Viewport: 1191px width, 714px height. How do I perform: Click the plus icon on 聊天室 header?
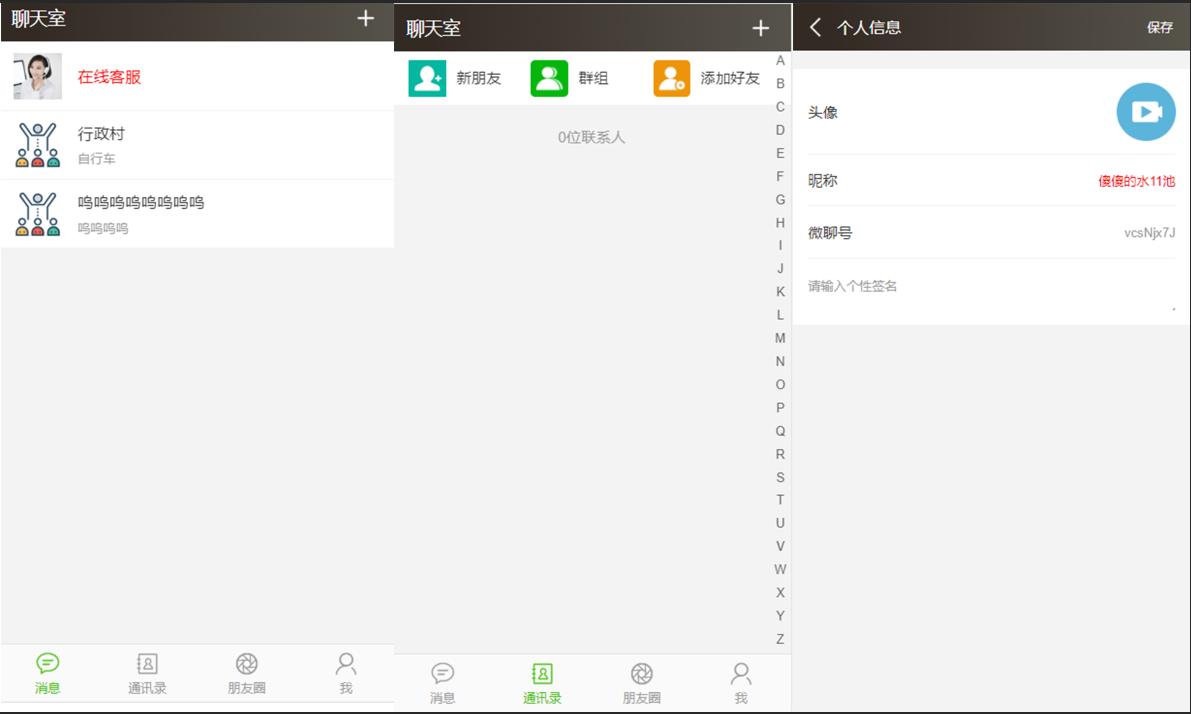pyautogui.click(x=366, y=21)
